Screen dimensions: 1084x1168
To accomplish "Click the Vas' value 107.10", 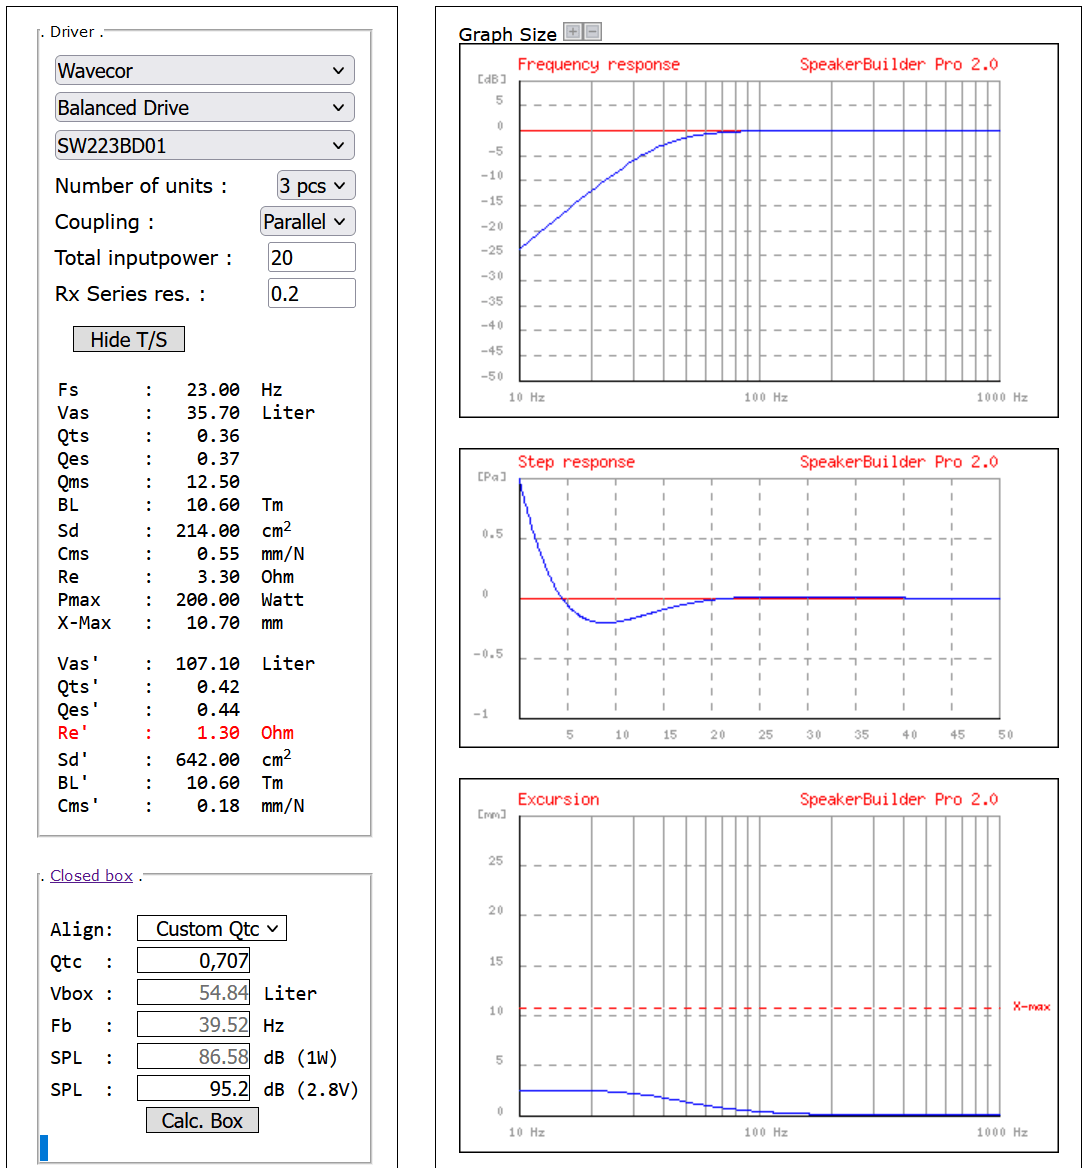I will 208,664.
